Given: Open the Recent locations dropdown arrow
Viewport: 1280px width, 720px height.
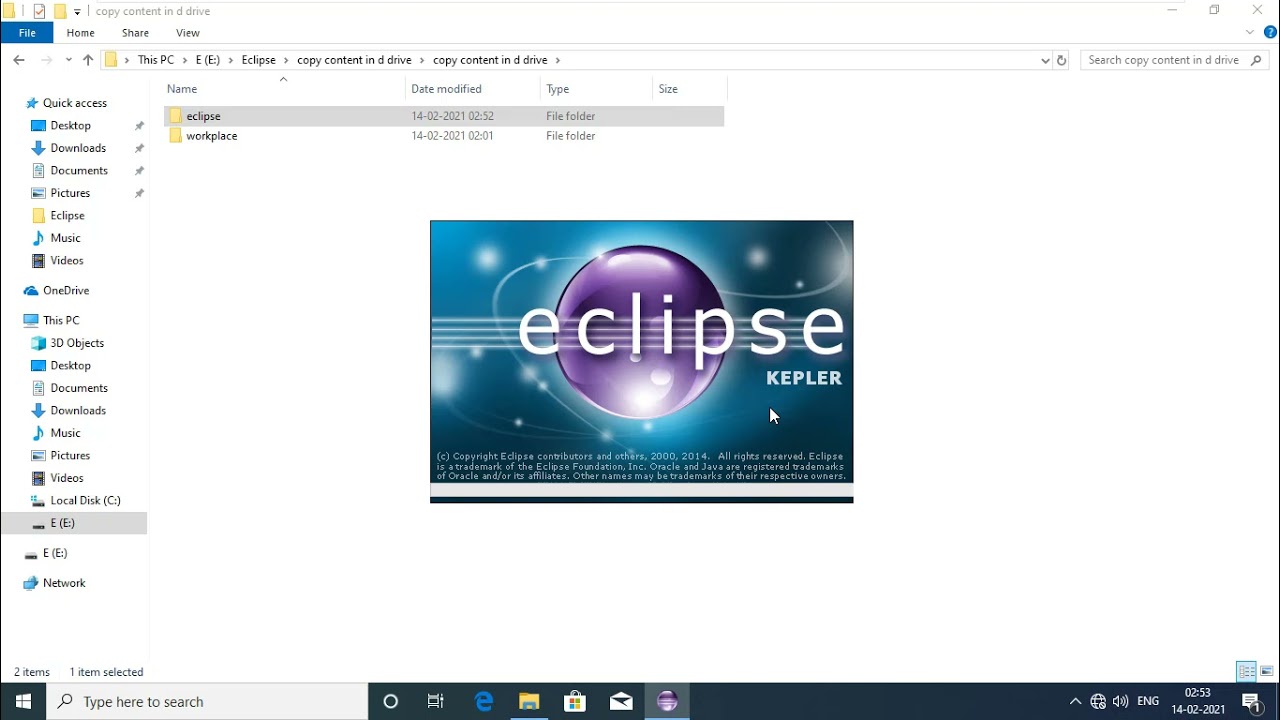Looking at the screenshot, I should 69,60.
